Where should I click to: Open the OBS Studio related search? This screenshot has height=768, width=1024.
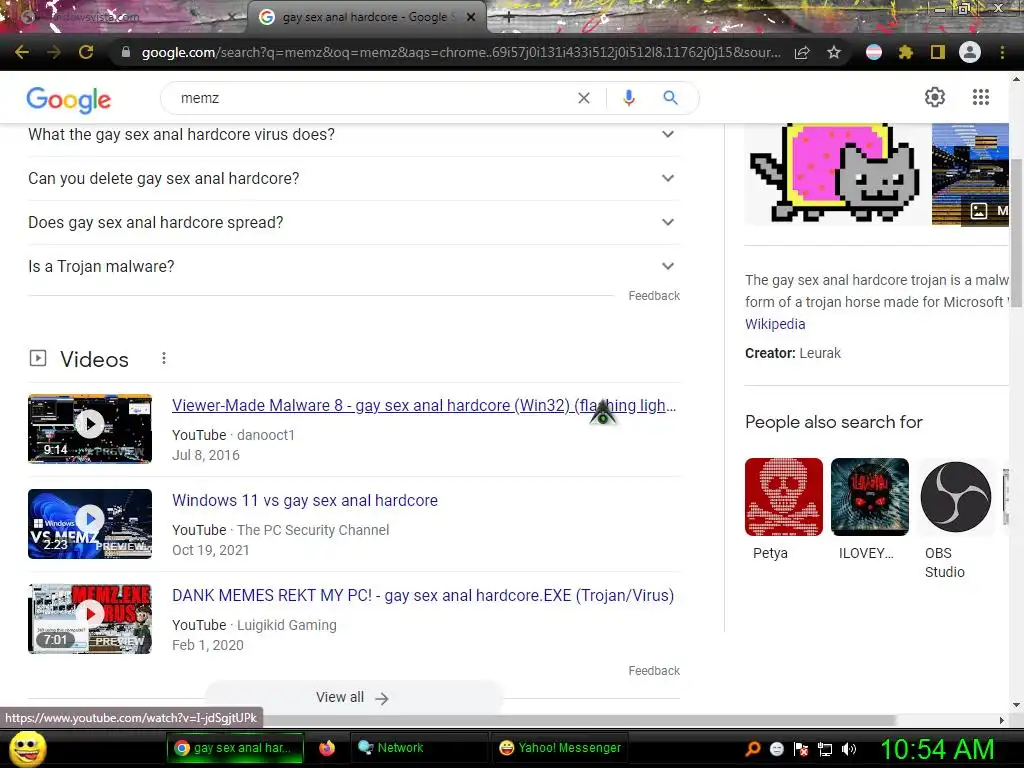click(x=955, y=520)
